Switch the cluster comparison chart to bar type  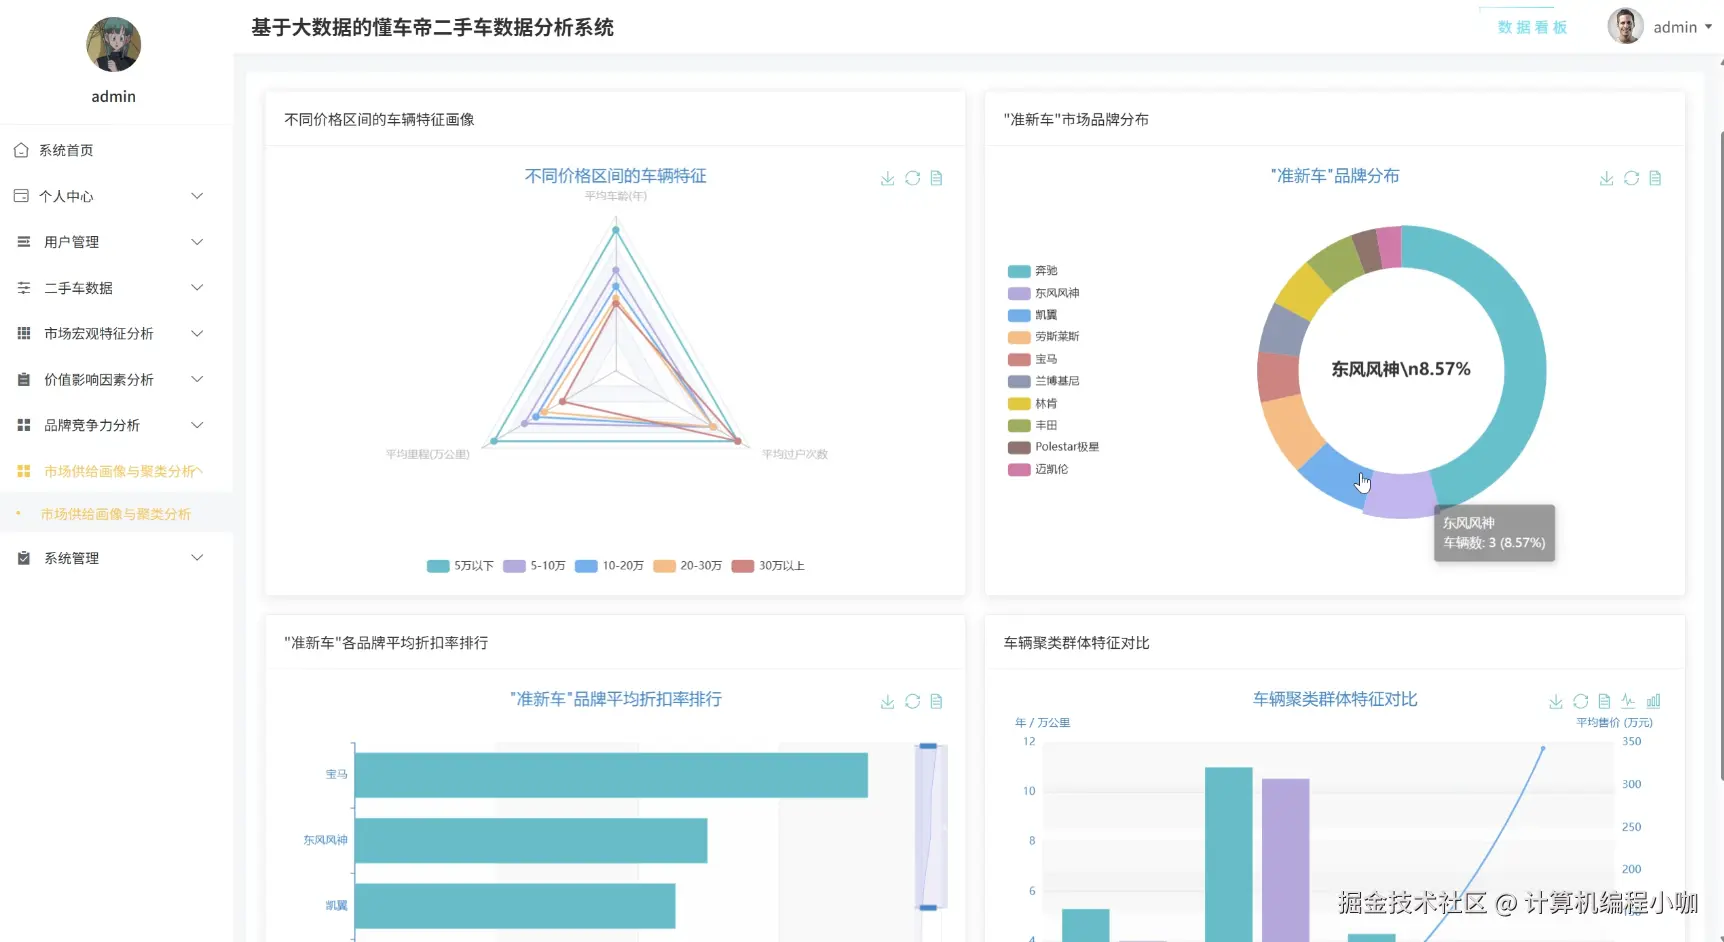1653,701
